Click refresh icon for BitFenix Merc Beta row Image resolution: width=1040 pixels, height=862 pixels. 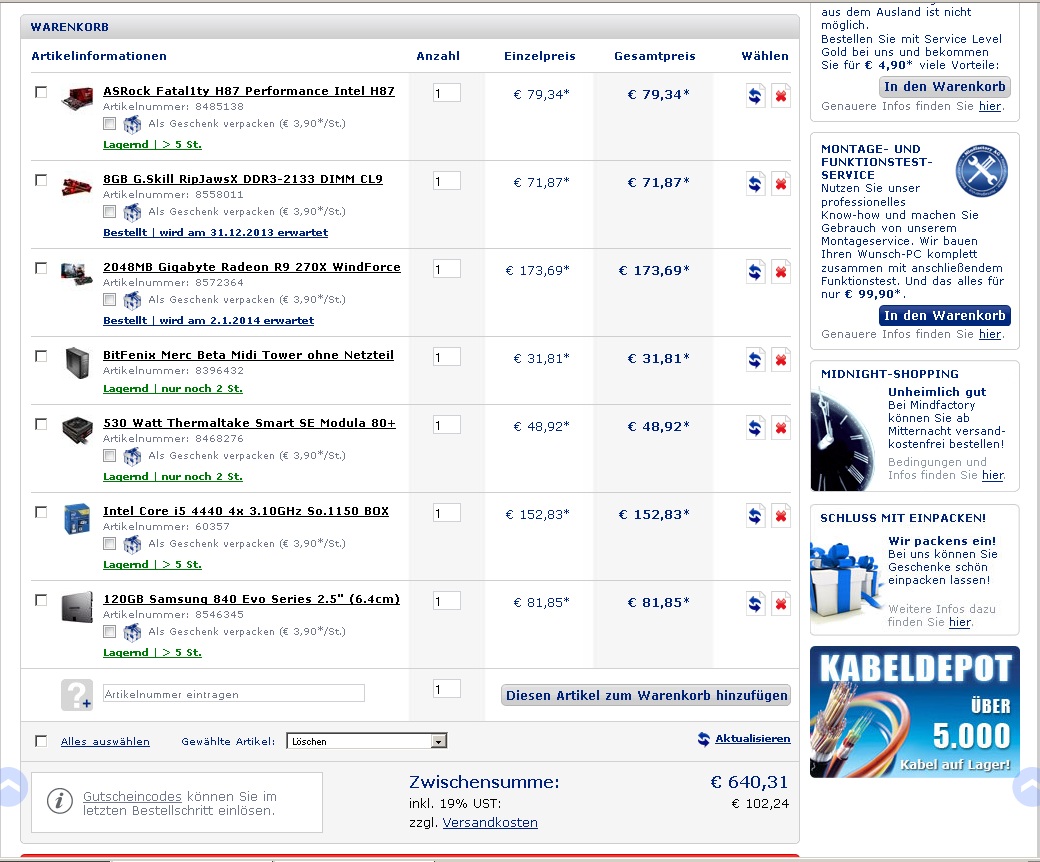pyautogui.click(x=755, y=360)
